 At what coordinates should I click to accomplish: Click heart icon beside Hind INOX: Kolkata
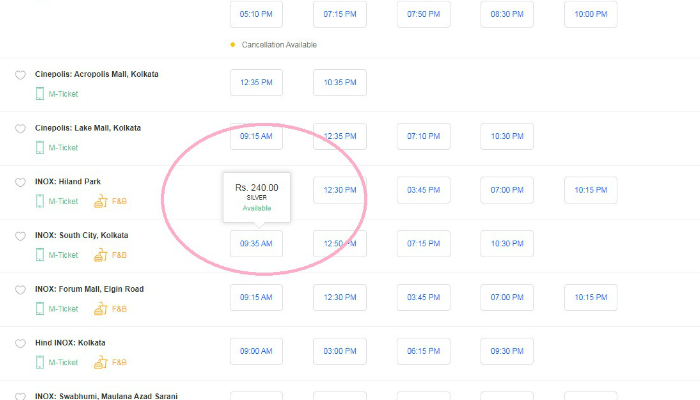tap(20, 343)
